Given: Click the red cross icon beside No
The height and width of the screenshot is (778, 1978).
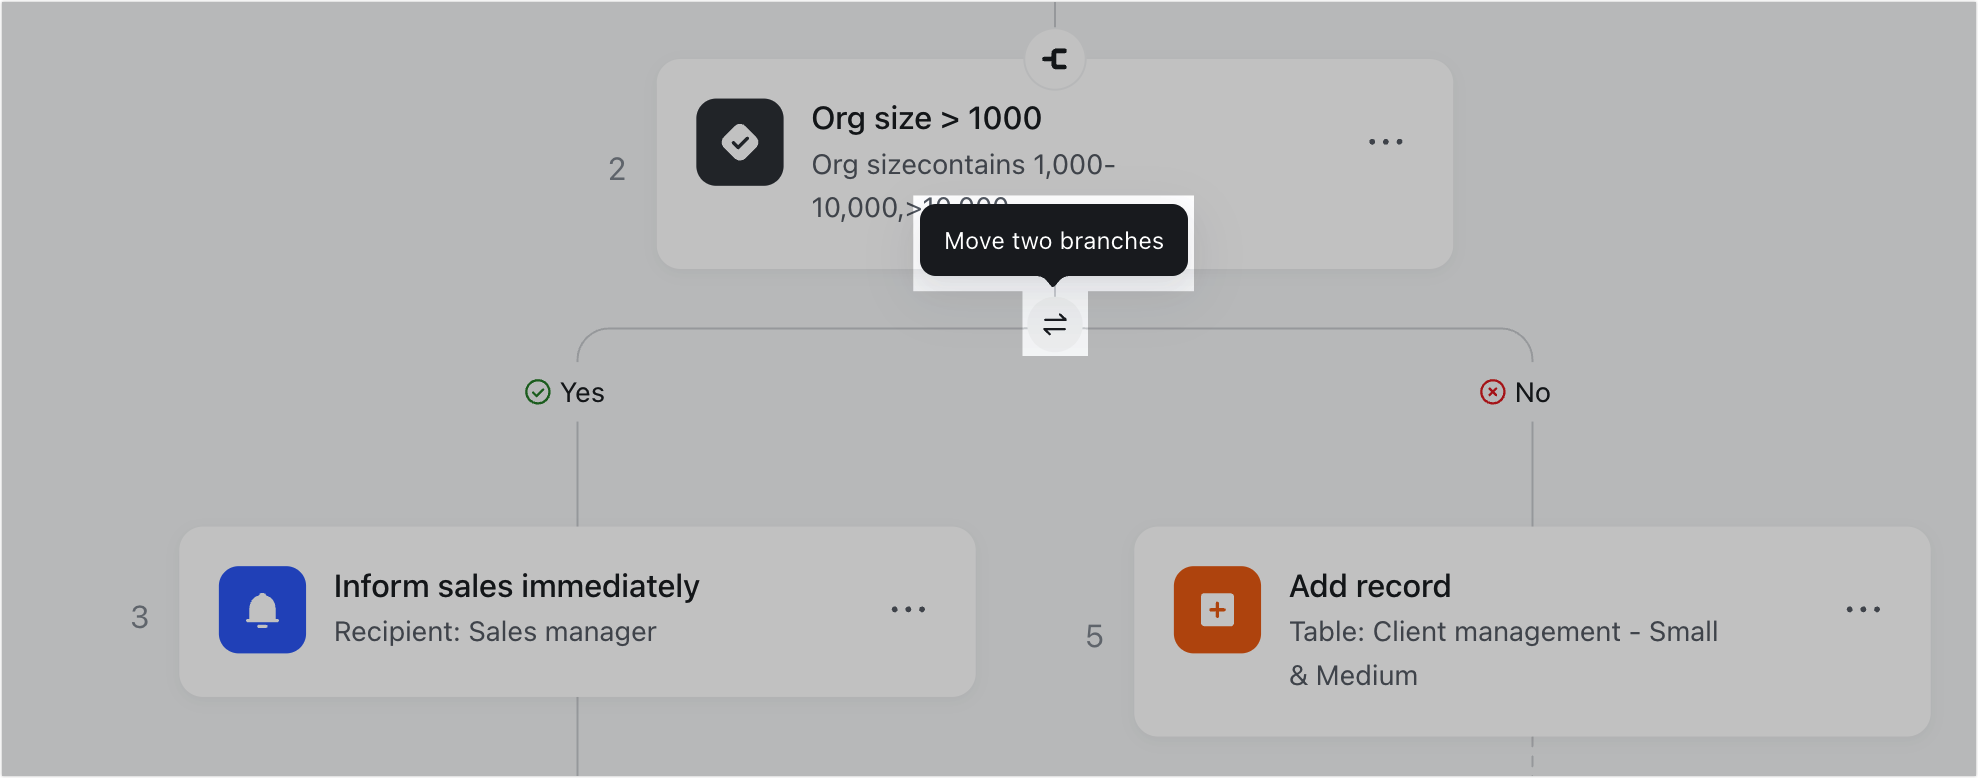Looking at the screenshot, I should coord(1492,391).
